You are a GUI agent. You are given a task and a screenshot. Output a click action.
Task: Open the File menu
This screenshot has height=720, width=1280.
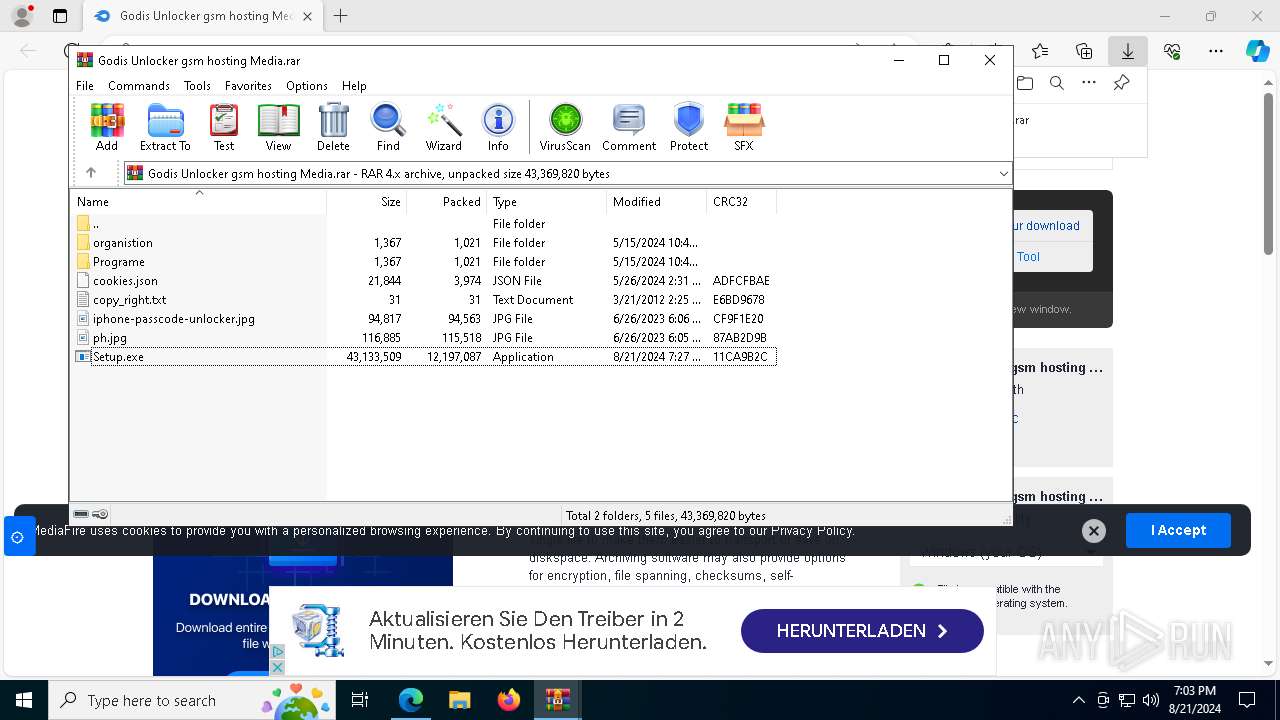coord(85,86)
